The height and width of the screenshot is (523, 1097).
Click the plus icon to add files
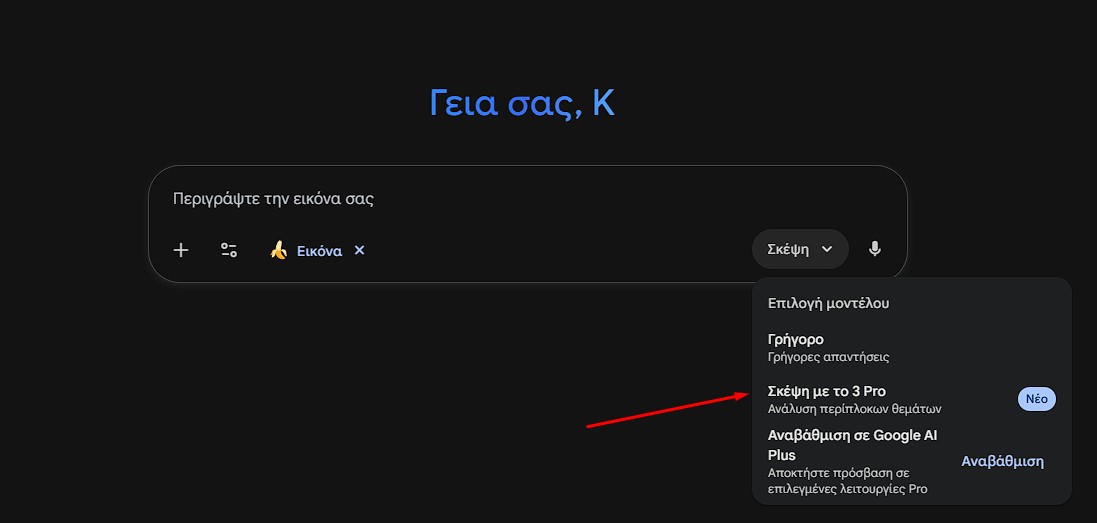coord(181,250)
